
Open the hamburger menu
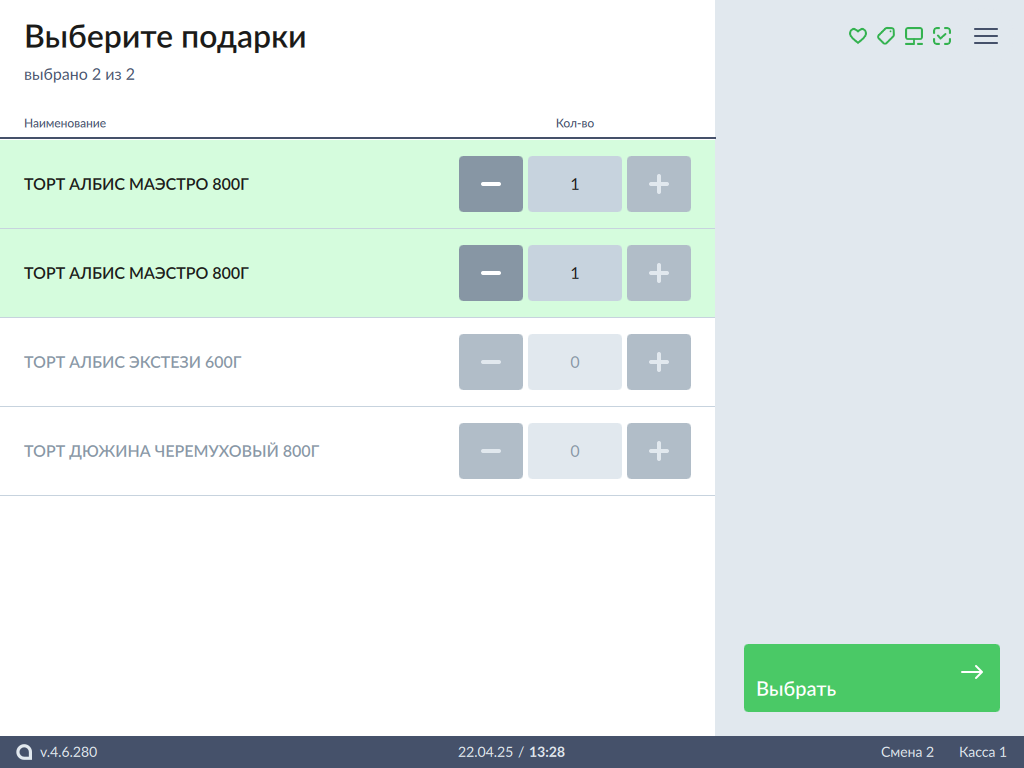click(x=986, y=36)
